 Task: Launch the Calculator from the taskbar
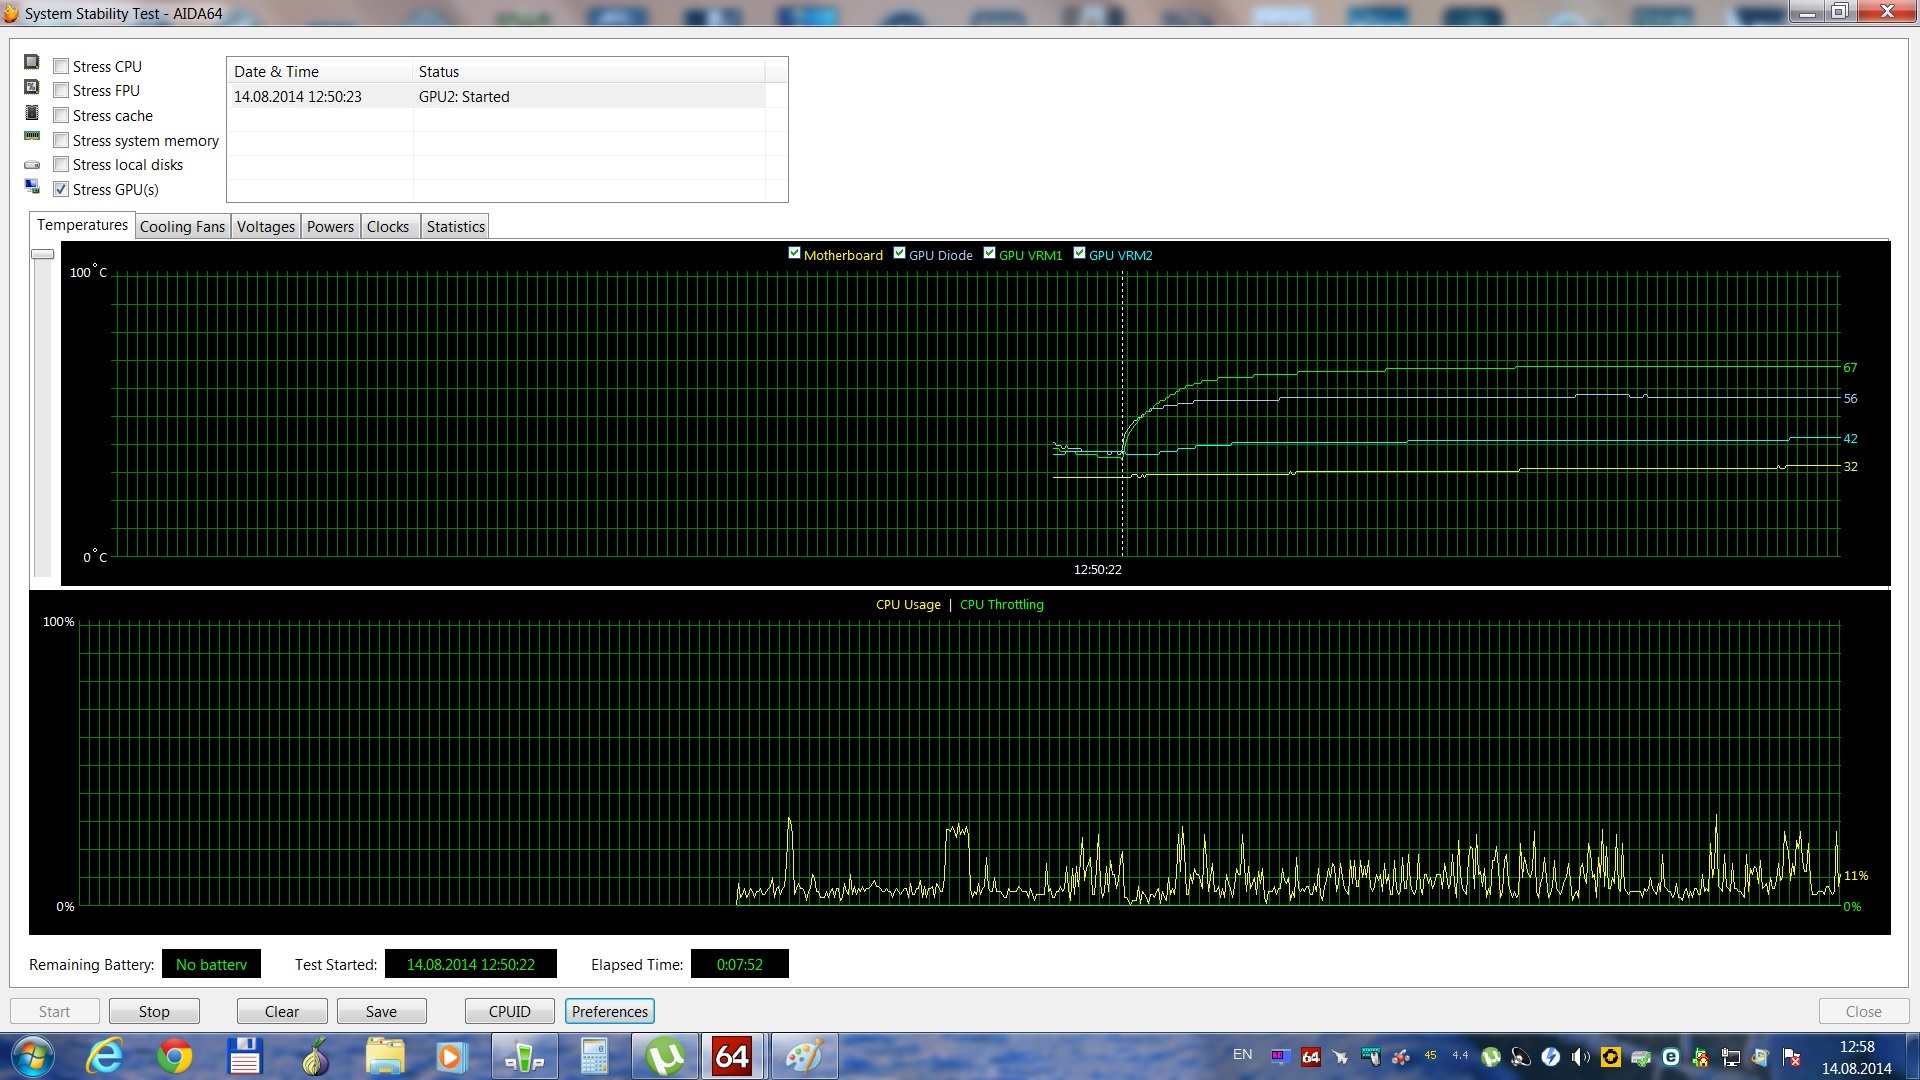[x=594, y=1057]
